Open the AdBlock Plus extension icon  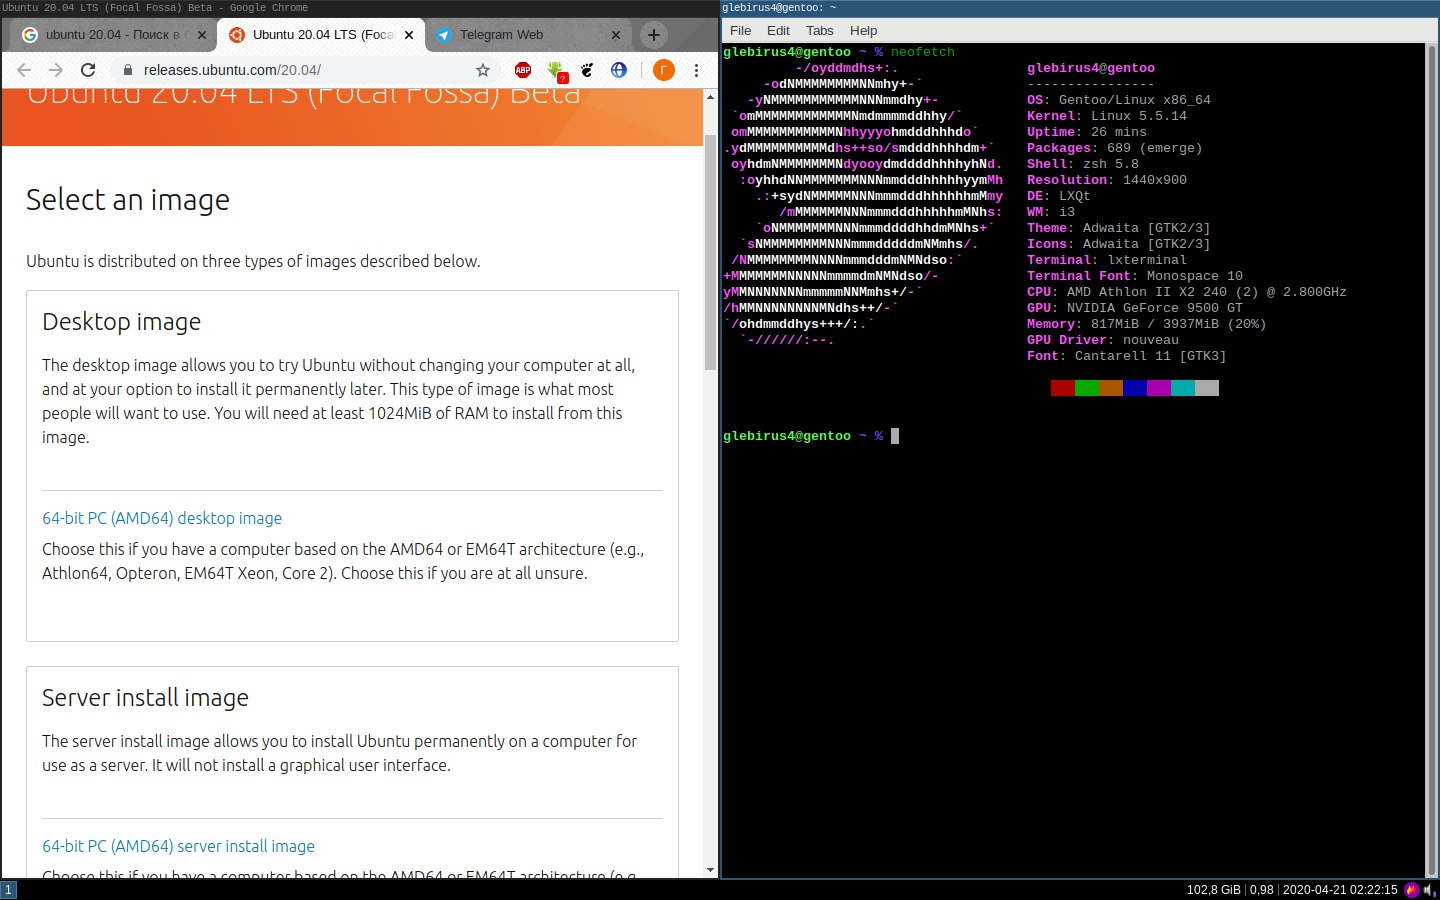523,70
